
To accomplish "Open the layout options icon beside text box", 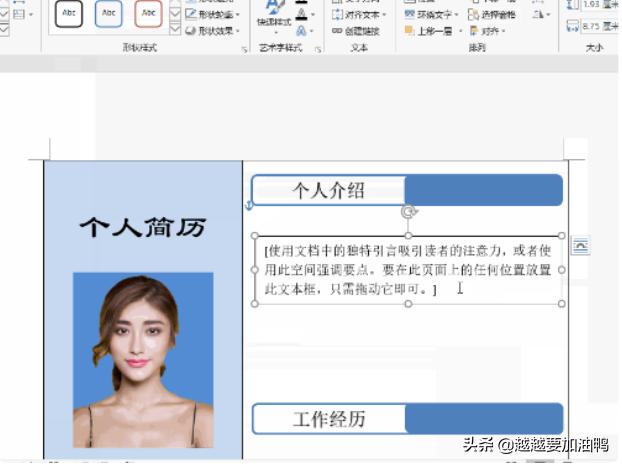I will click(x=580, y=247).
